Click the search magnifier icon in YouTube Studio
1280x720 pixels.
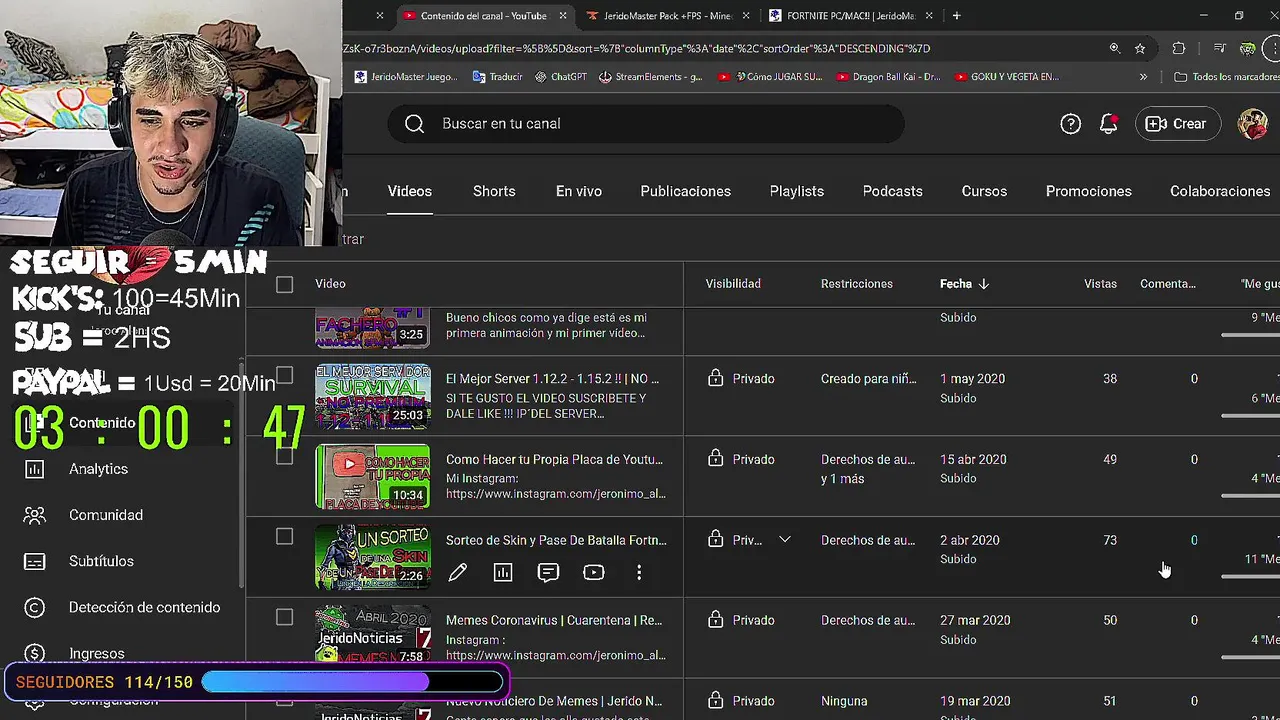414,124
